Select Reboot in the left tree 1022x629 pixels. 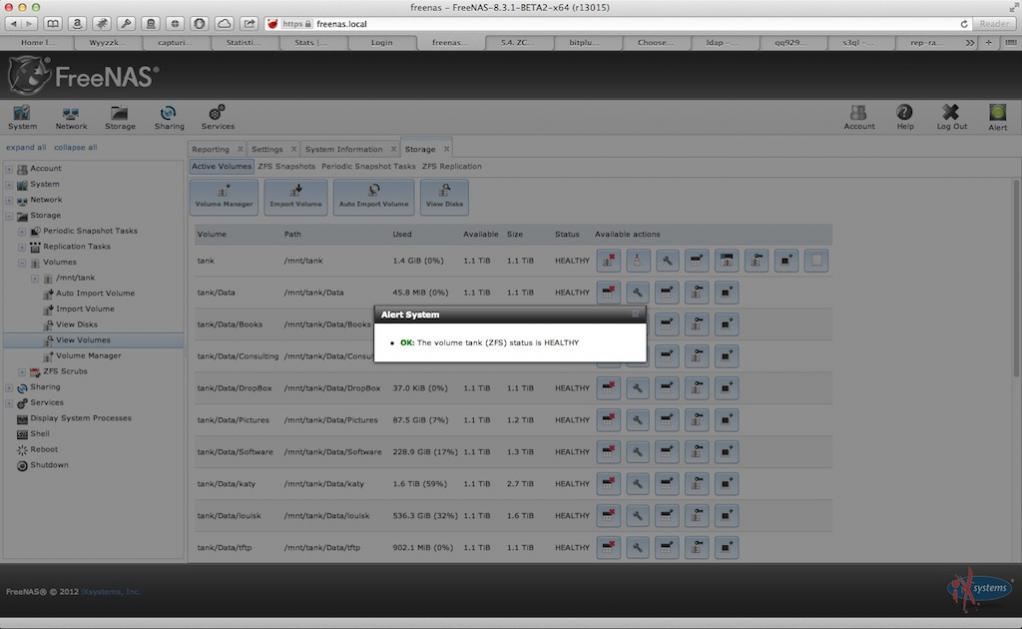click(x=44, y=450)
